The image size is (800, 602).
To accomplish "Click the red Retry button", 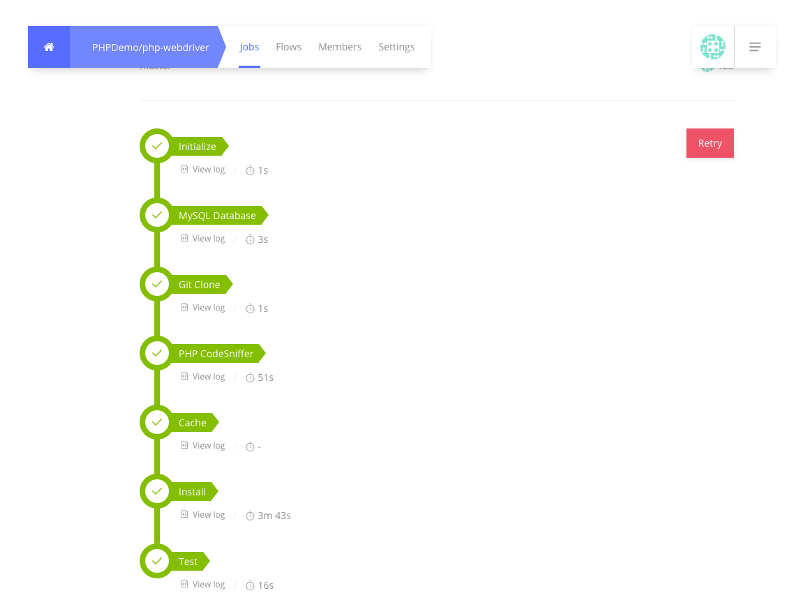I will (710, 143).
